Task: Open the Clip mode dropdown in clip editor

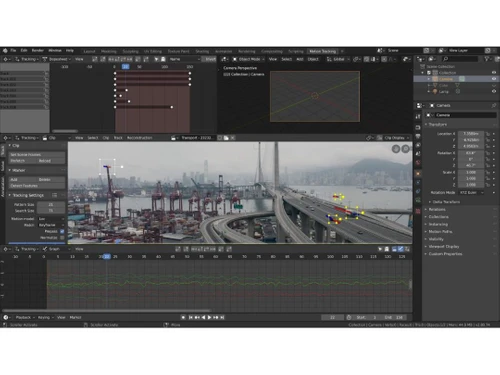Action: click(x=57, y=138)
